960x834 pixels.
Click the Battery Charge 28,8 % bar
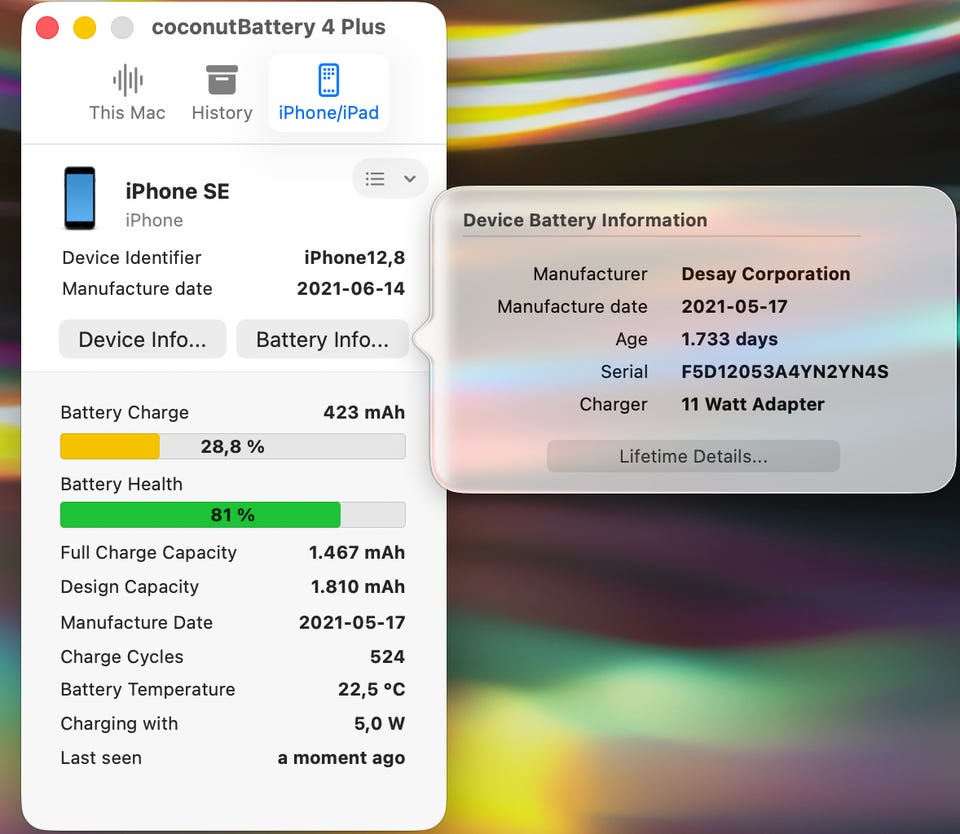pyautogui.click(x=233, y=446)
